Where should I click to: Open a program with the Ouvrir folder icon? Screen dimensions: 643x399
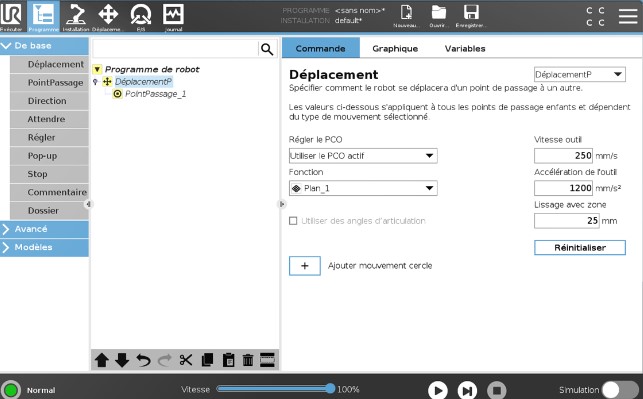pos(439,16)
